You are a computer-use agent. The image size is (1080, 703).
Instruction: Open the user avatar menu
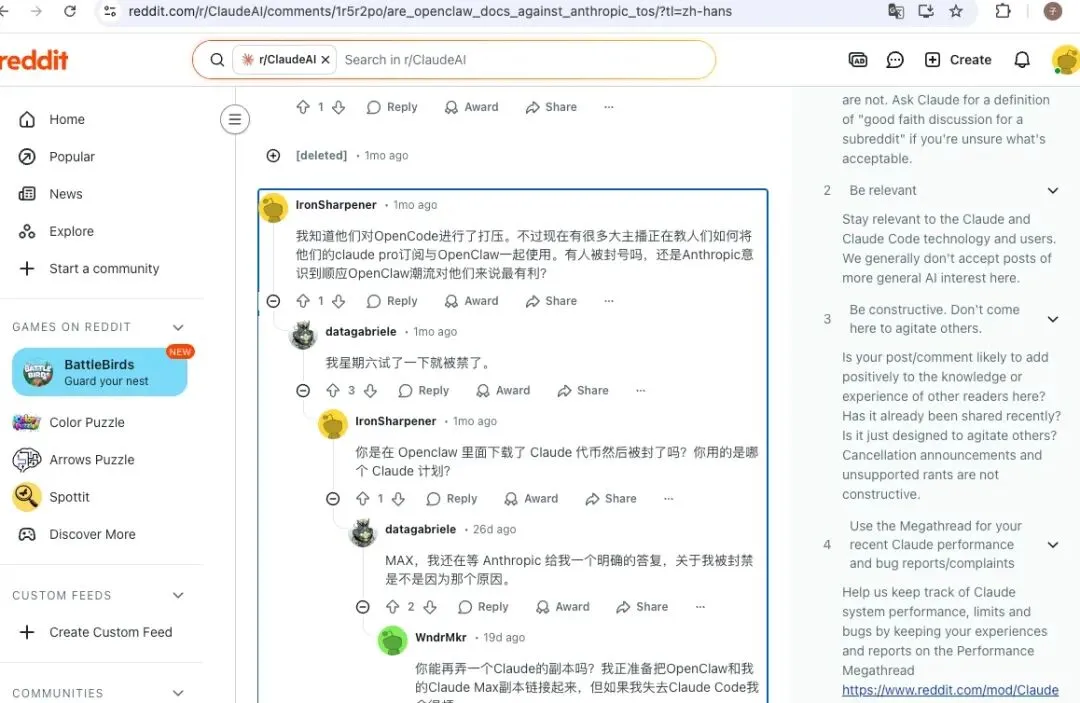1065,60
